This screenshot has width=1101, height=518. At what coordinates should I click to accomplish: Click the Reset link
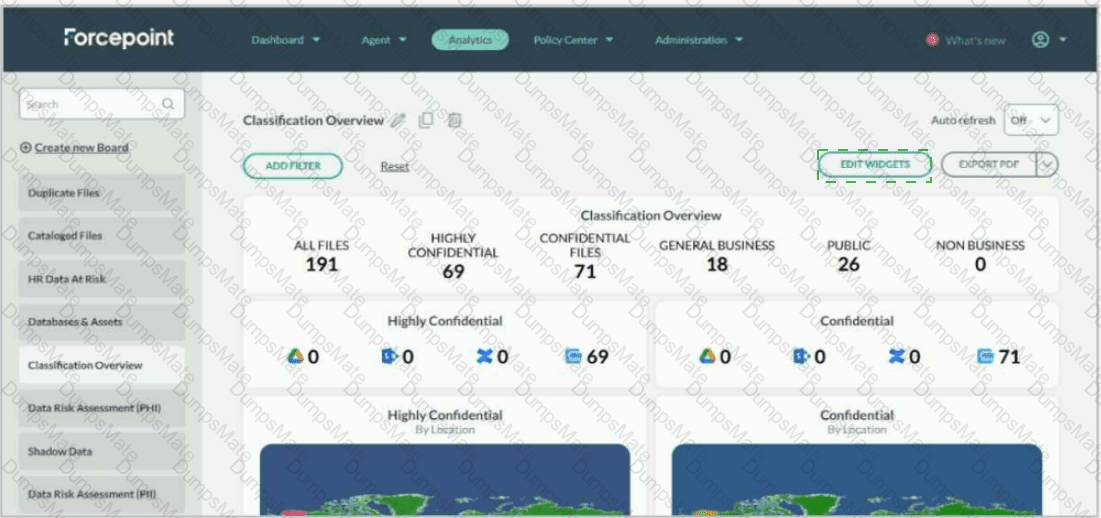click(x=395, y=166)
